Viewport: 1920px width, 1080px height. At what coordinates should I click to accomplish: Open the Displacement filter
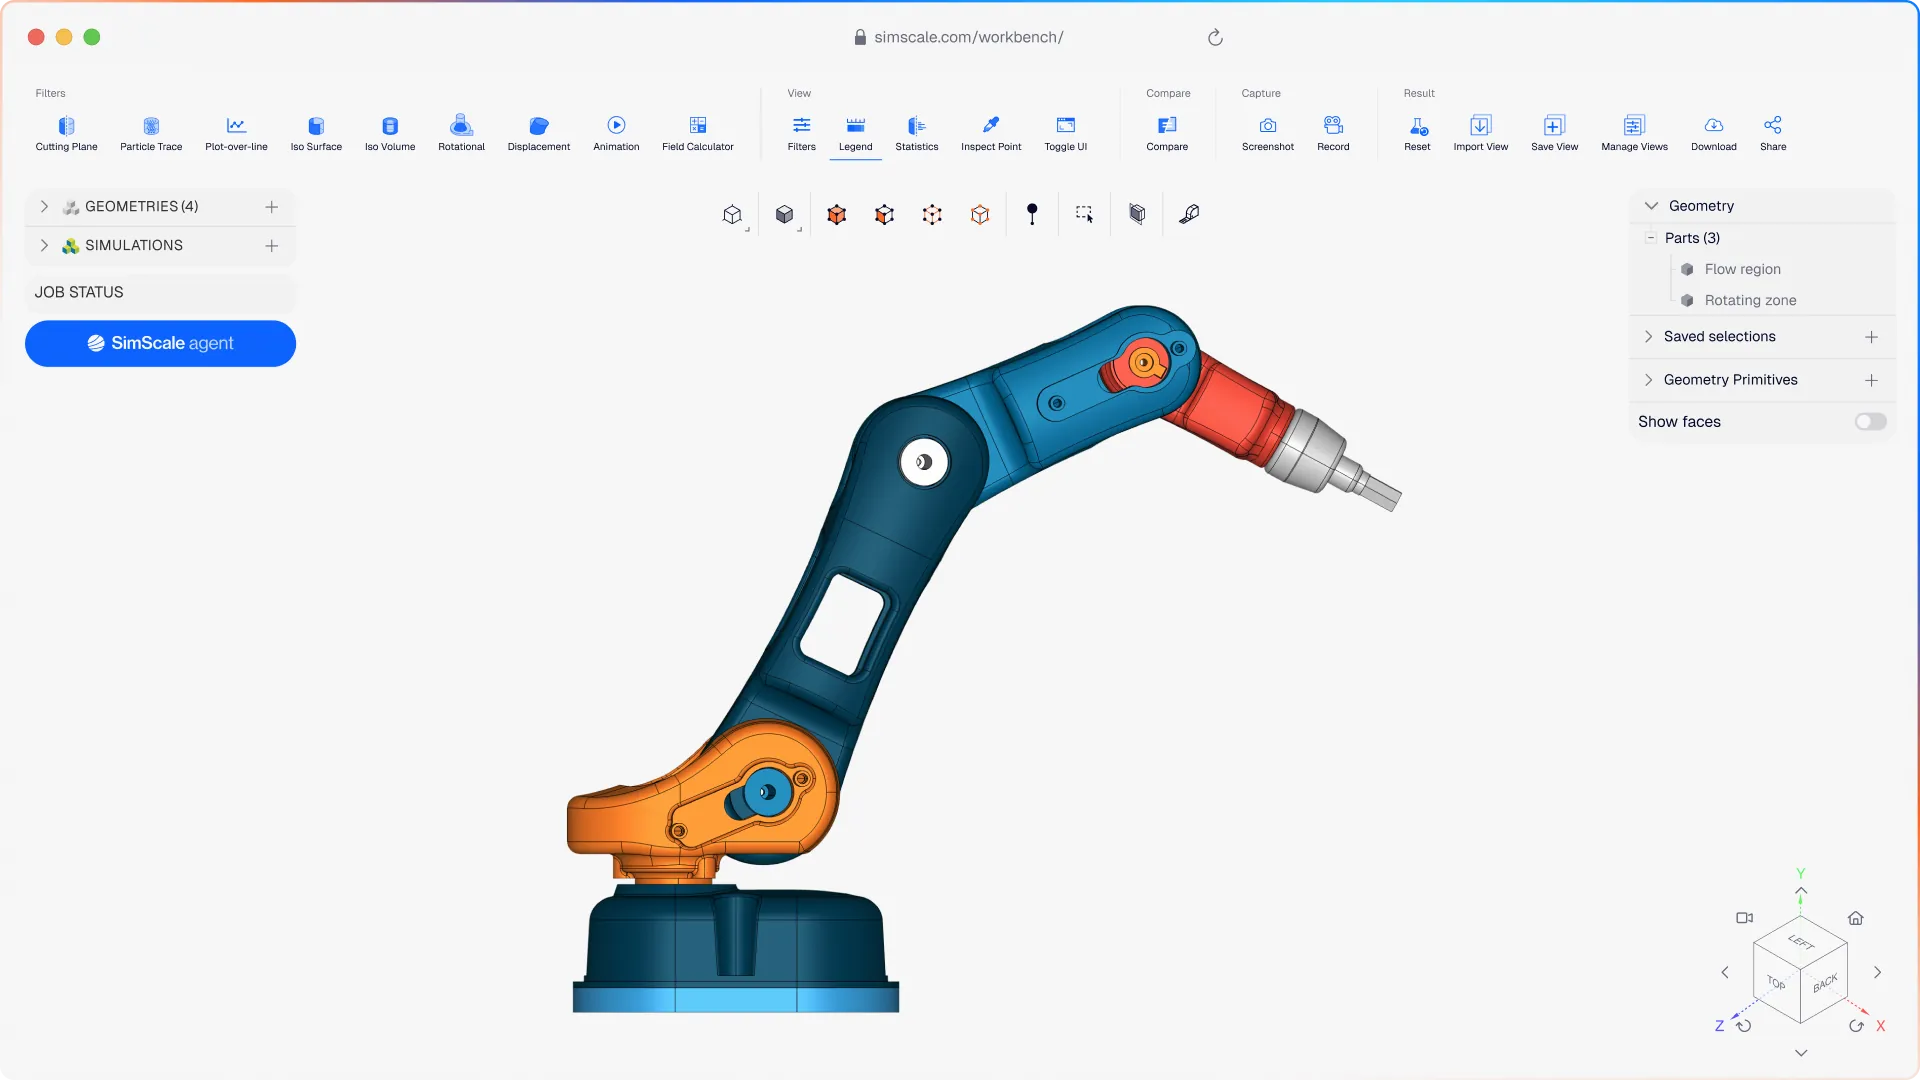pyautogui.click(x=539, y=133)
